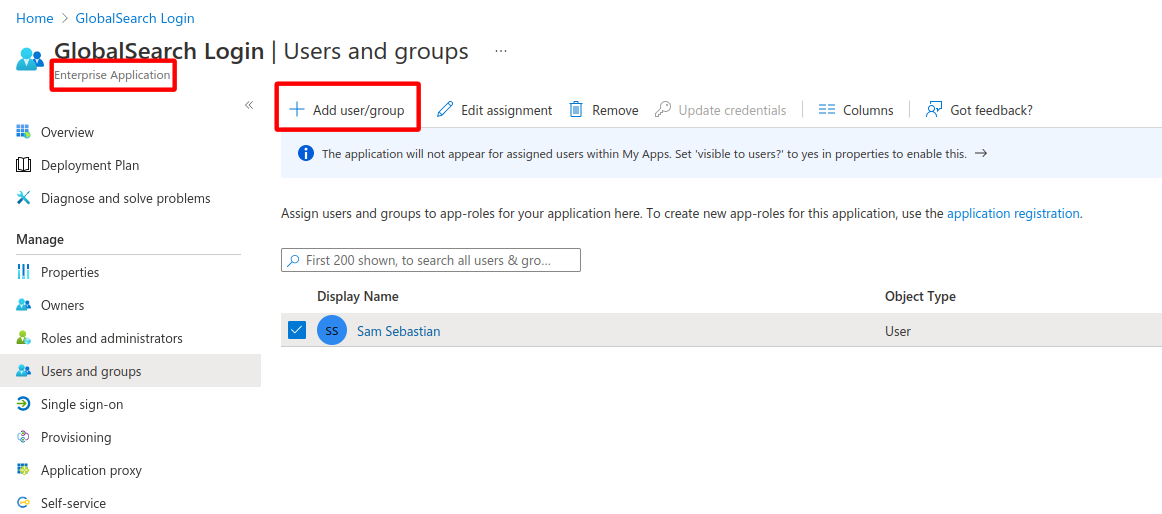Image resolution: width=1162 pixels, height=514 pixels.
Task: Click Got feedback? button
Action: [x=978, y=110]
